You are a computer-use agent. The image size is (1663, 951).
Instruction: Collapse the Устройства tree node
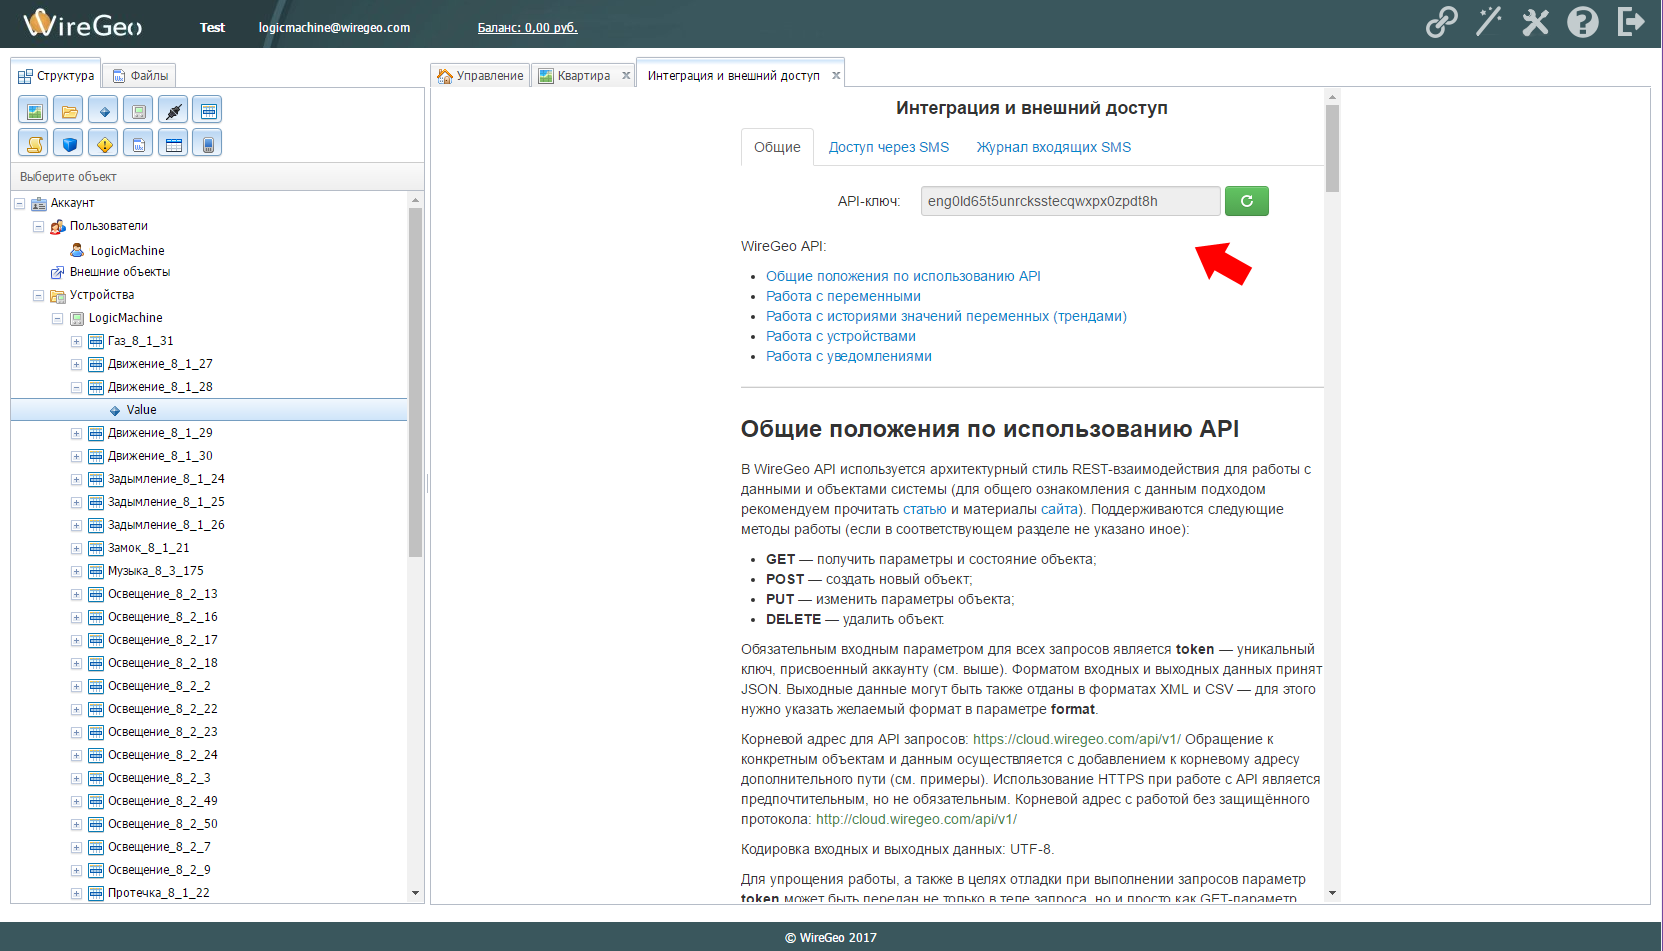point(38,295)
